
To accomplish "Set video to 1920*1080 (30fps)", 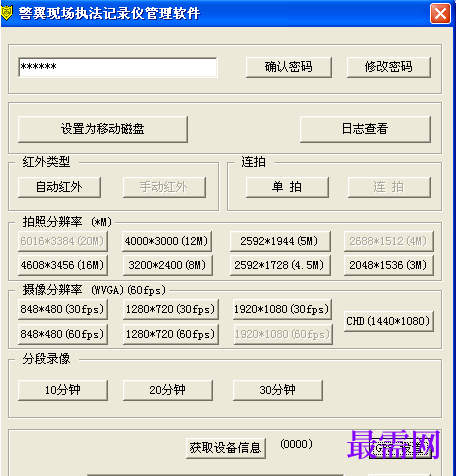I will click(x=282, y=309).
